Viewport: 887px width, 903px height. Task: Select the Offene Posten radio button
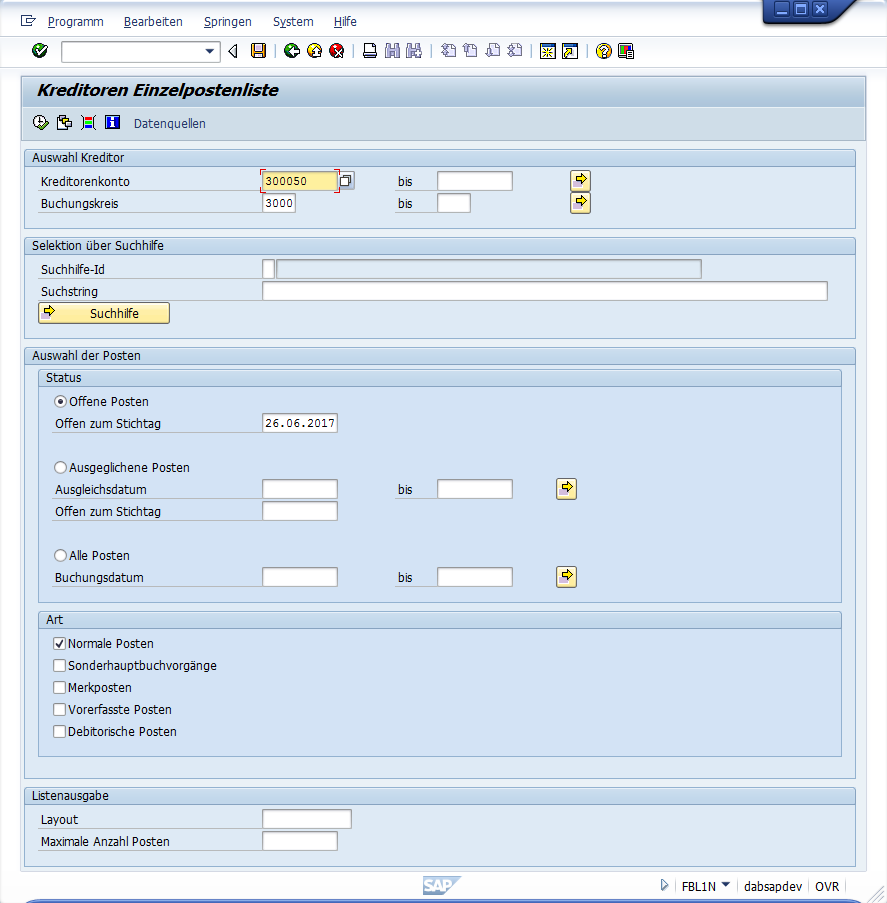[x=60, y=401]
